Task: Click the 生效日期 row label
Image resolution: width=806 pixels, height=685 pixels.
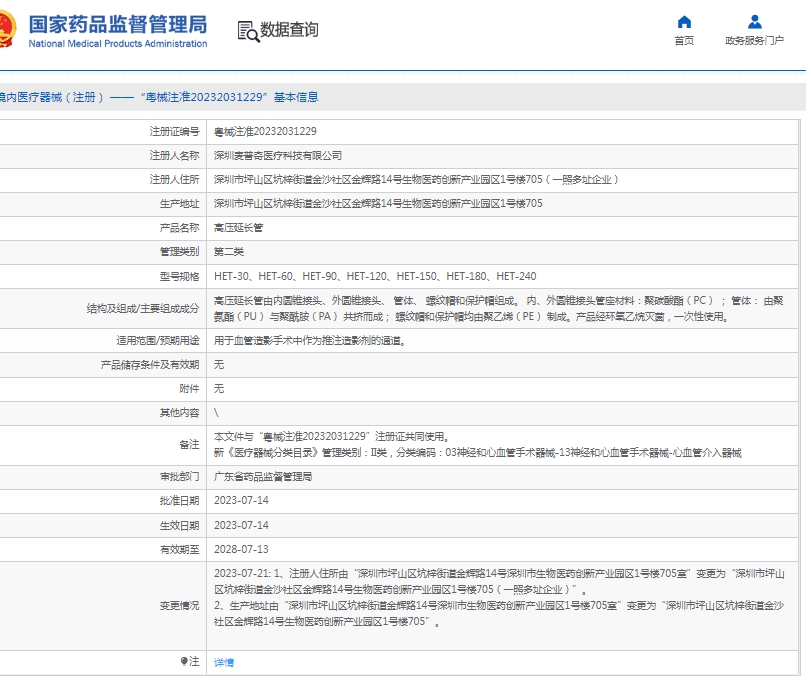Action: [179, 525]
